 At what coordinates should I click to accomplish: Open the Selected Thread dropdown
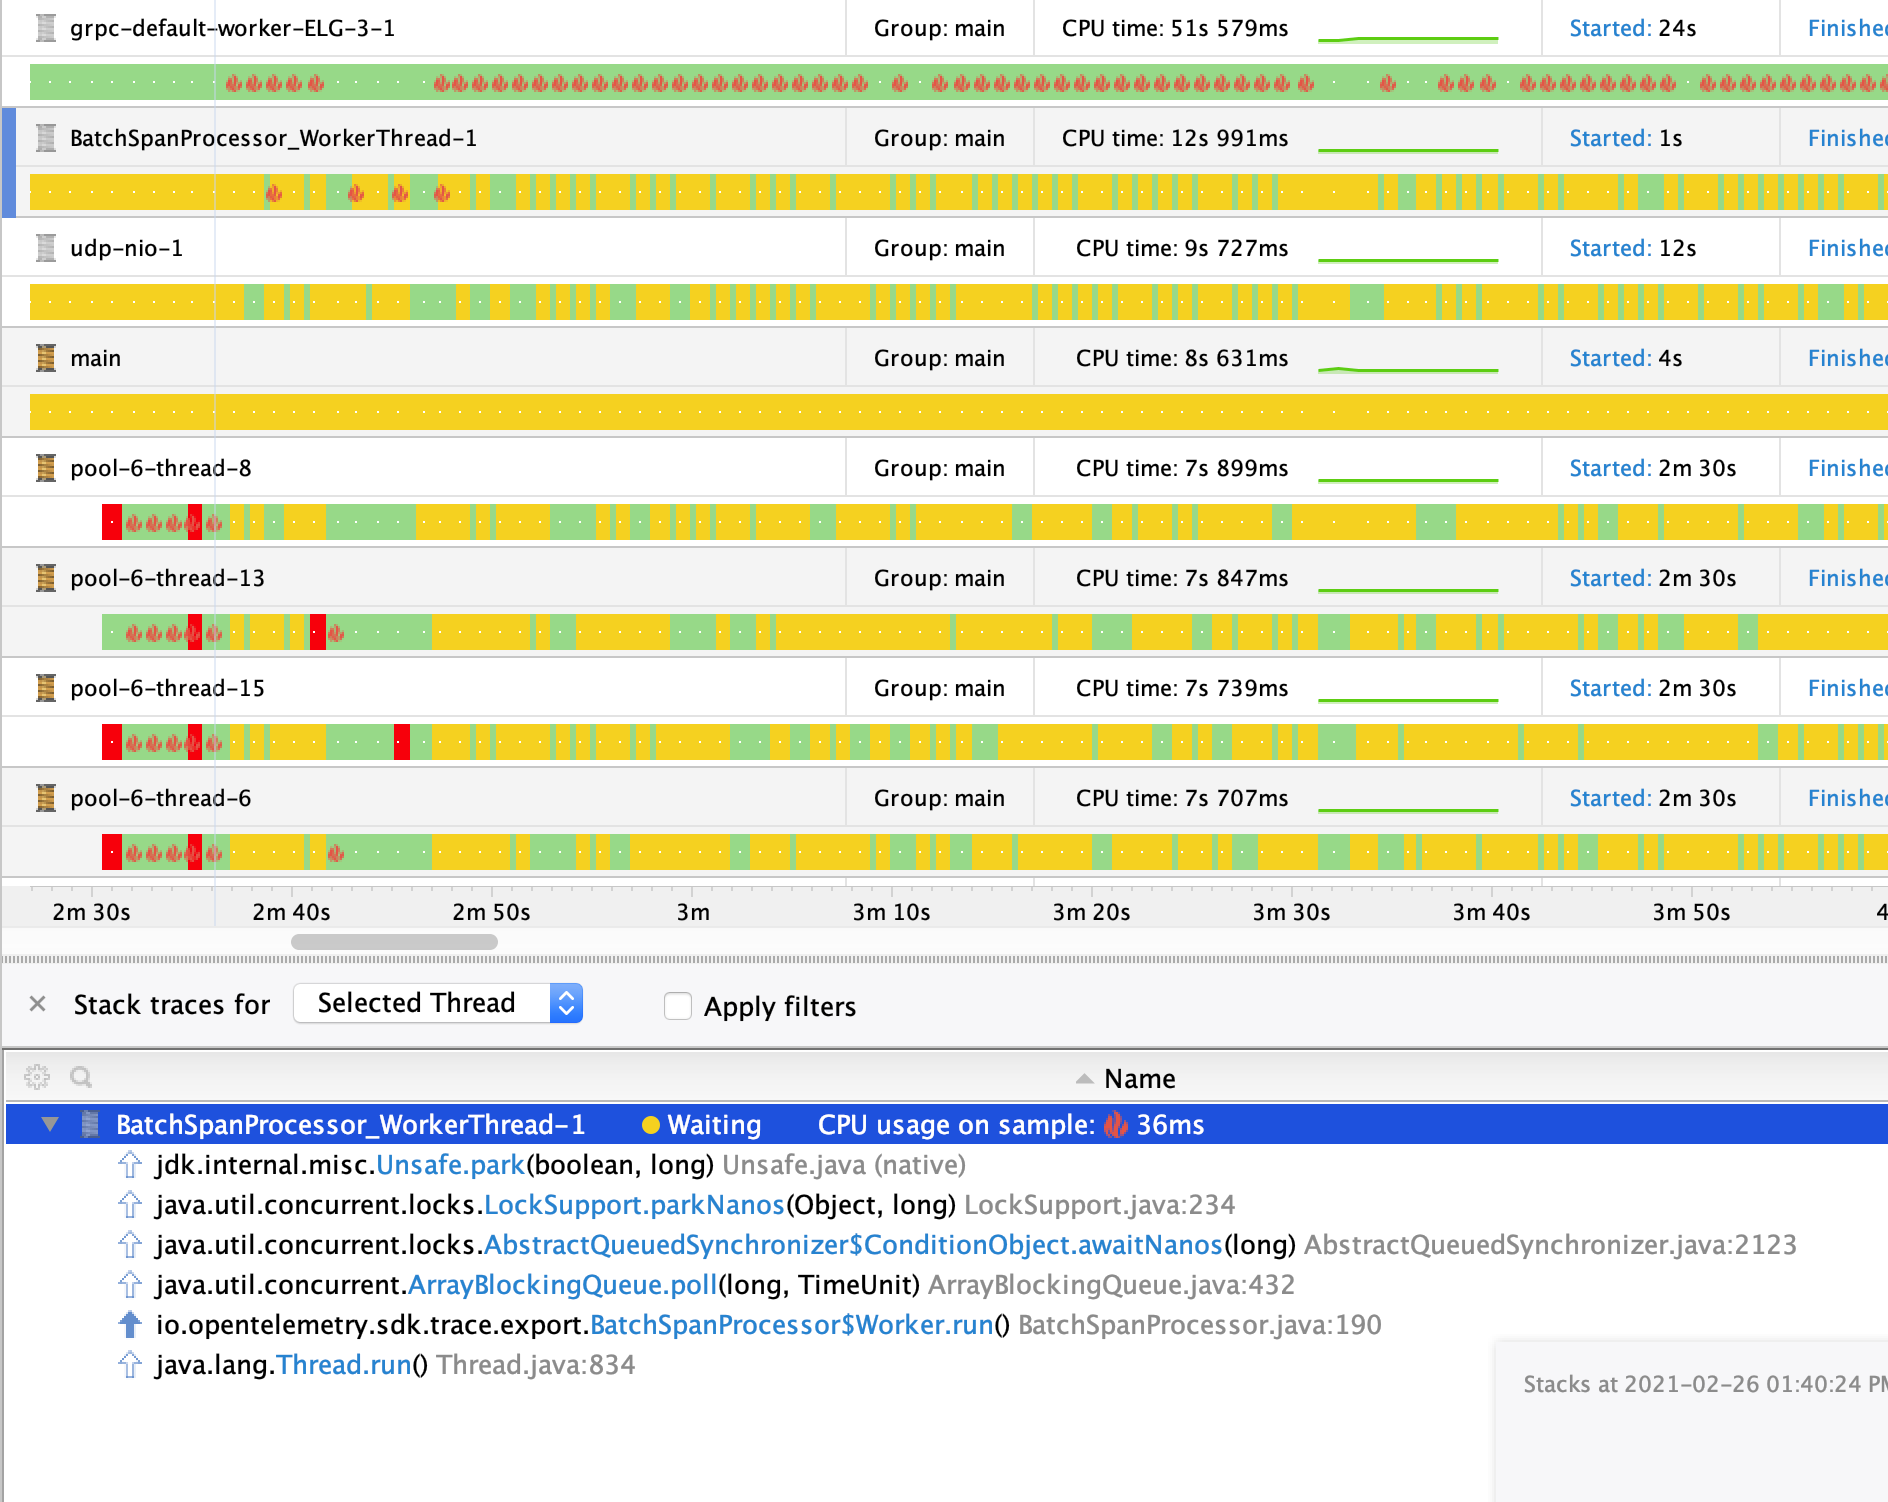437,1003
